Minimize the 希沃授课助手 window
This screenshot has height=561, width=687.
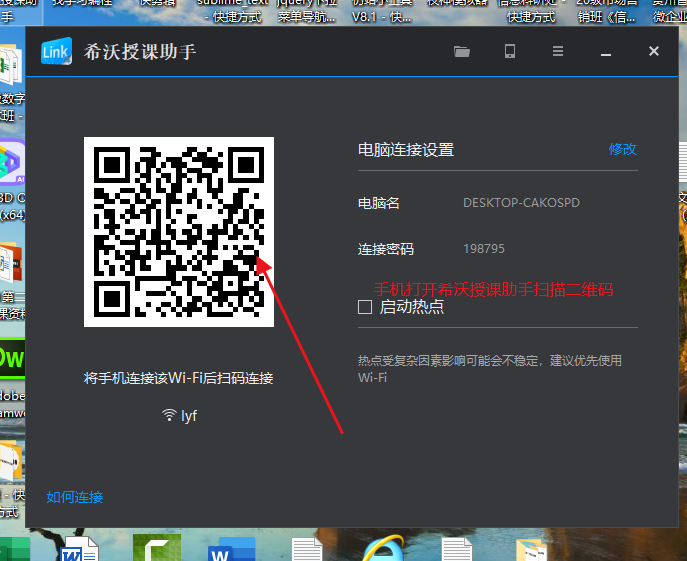click(606, 54)
